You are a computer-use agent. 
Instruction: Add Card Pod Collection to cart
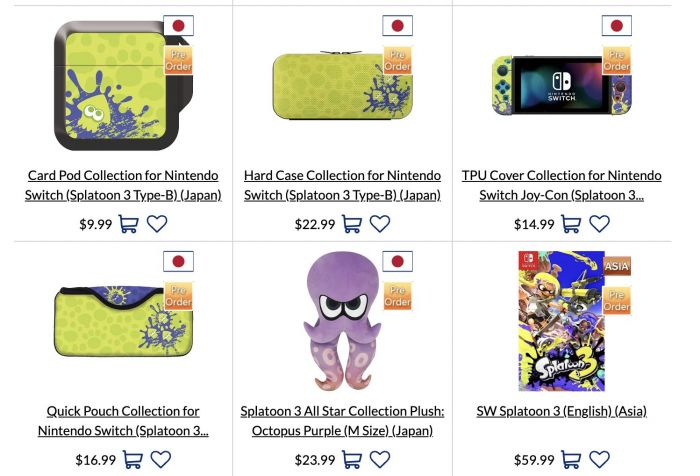coord(129,224)
